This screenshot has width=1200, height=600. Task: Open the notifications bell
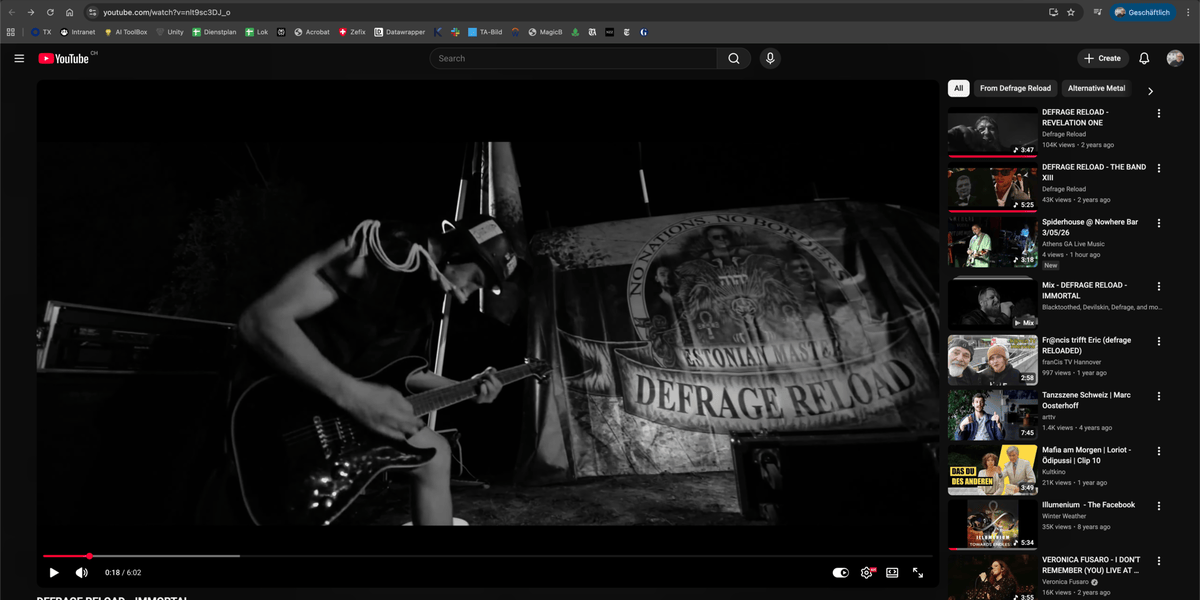[1144, 59]
